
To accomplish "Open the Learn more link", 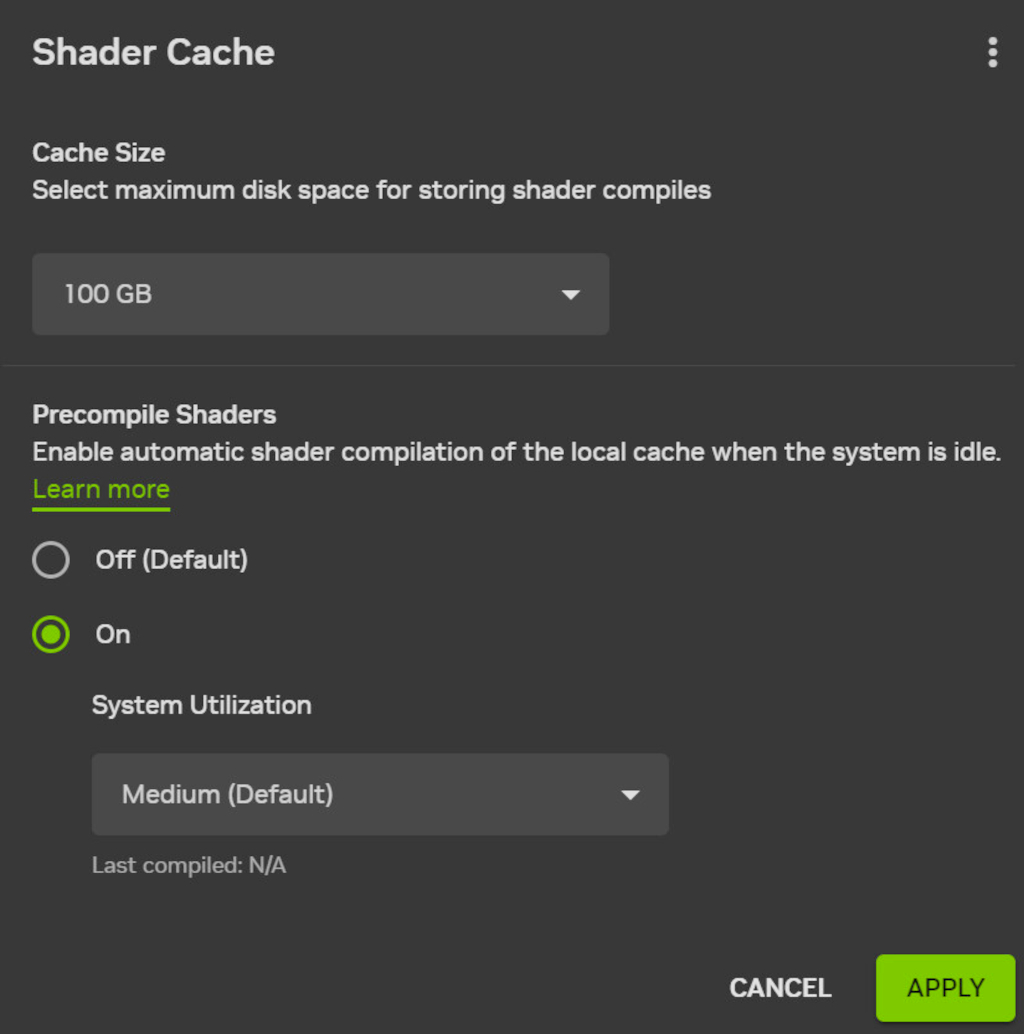I will pyautogui.click(x=101, y=489).
